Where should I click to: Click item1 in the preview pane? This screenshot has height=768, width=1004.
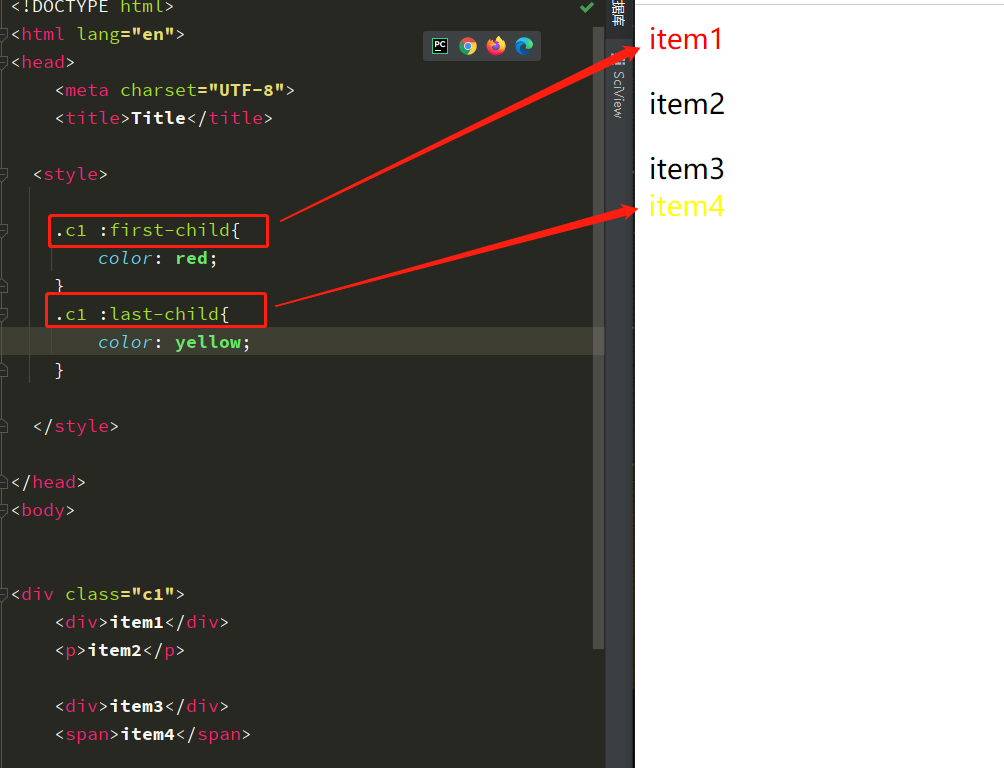686,39
